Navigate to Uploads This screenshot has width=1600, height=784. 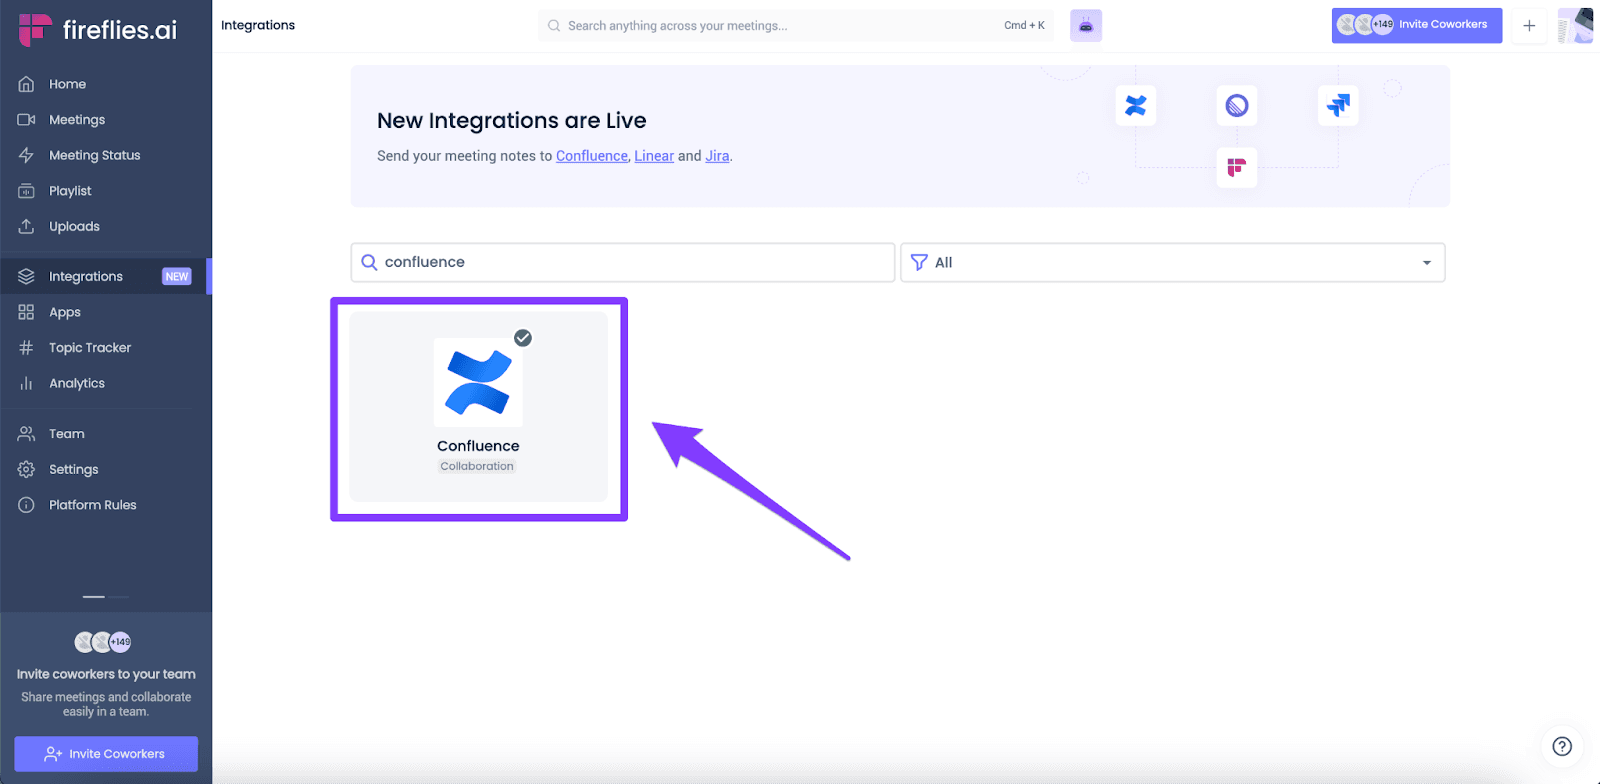(74, 227)
